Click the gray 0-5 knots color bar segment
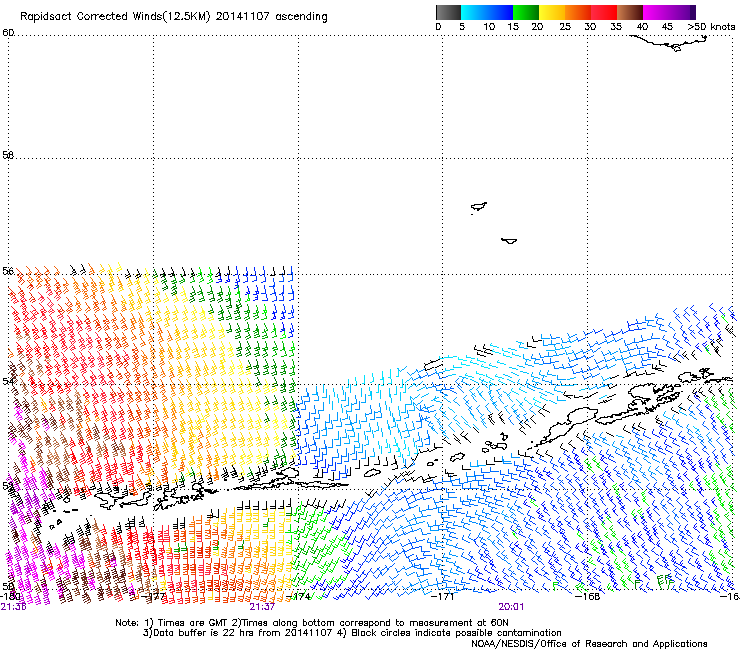740x650 pixels. tap(448, 12)
